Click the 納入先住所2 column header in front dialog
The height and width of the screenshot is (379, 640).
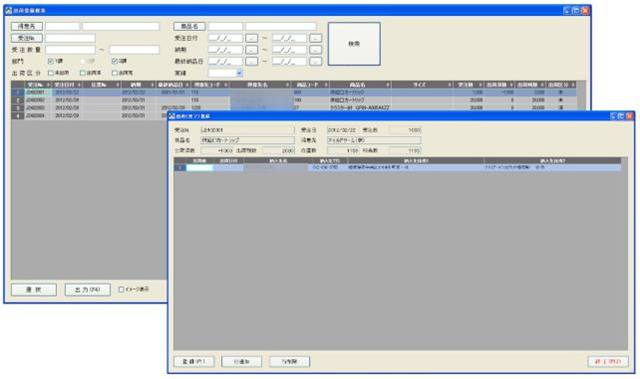tap(553, 161)
